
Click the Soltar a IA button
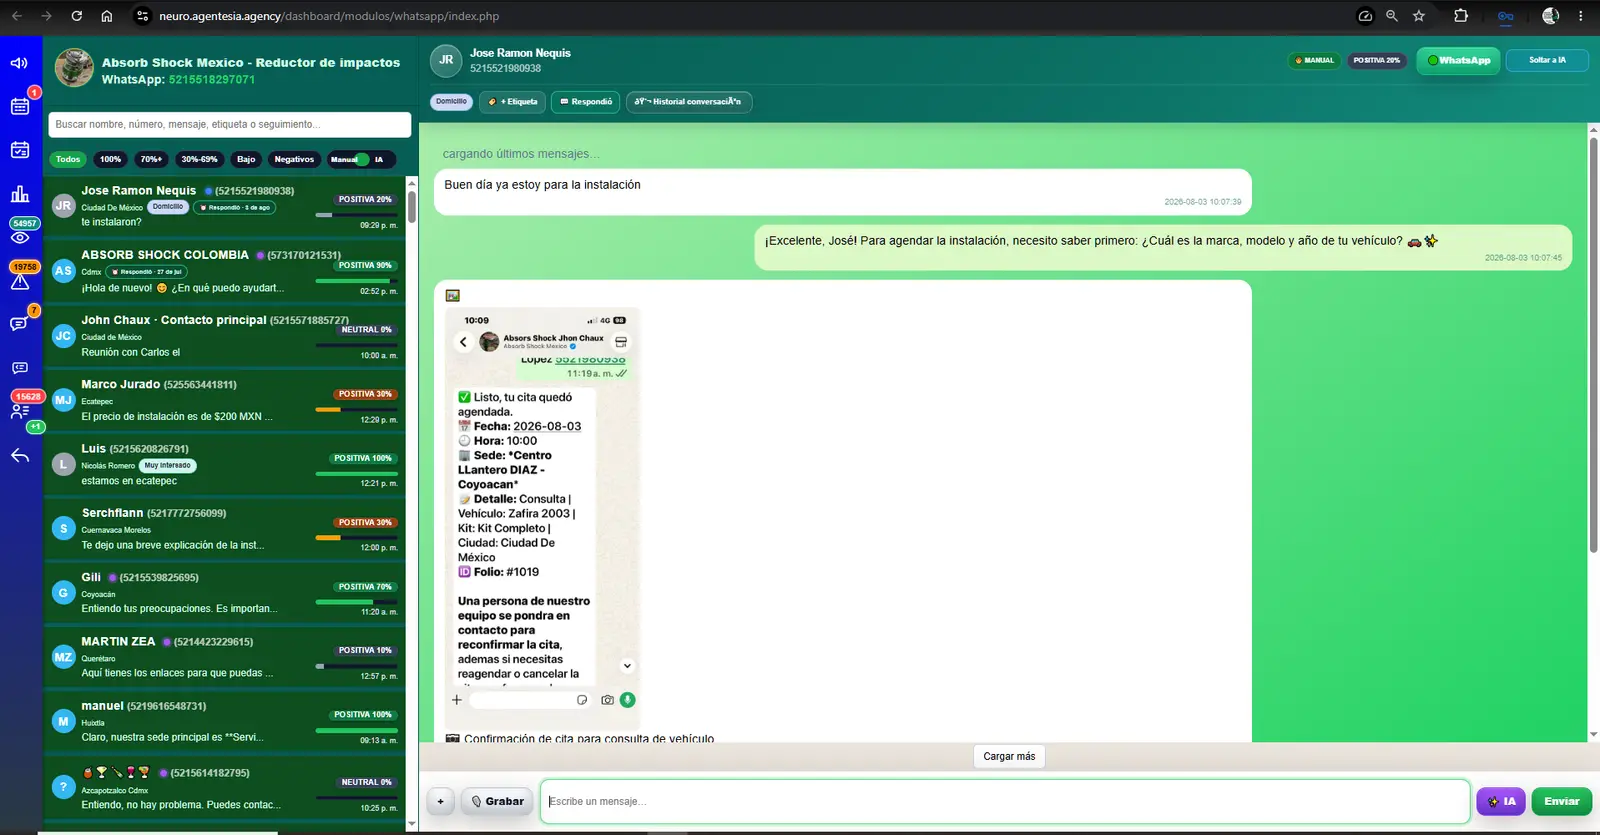[1547, 60]
